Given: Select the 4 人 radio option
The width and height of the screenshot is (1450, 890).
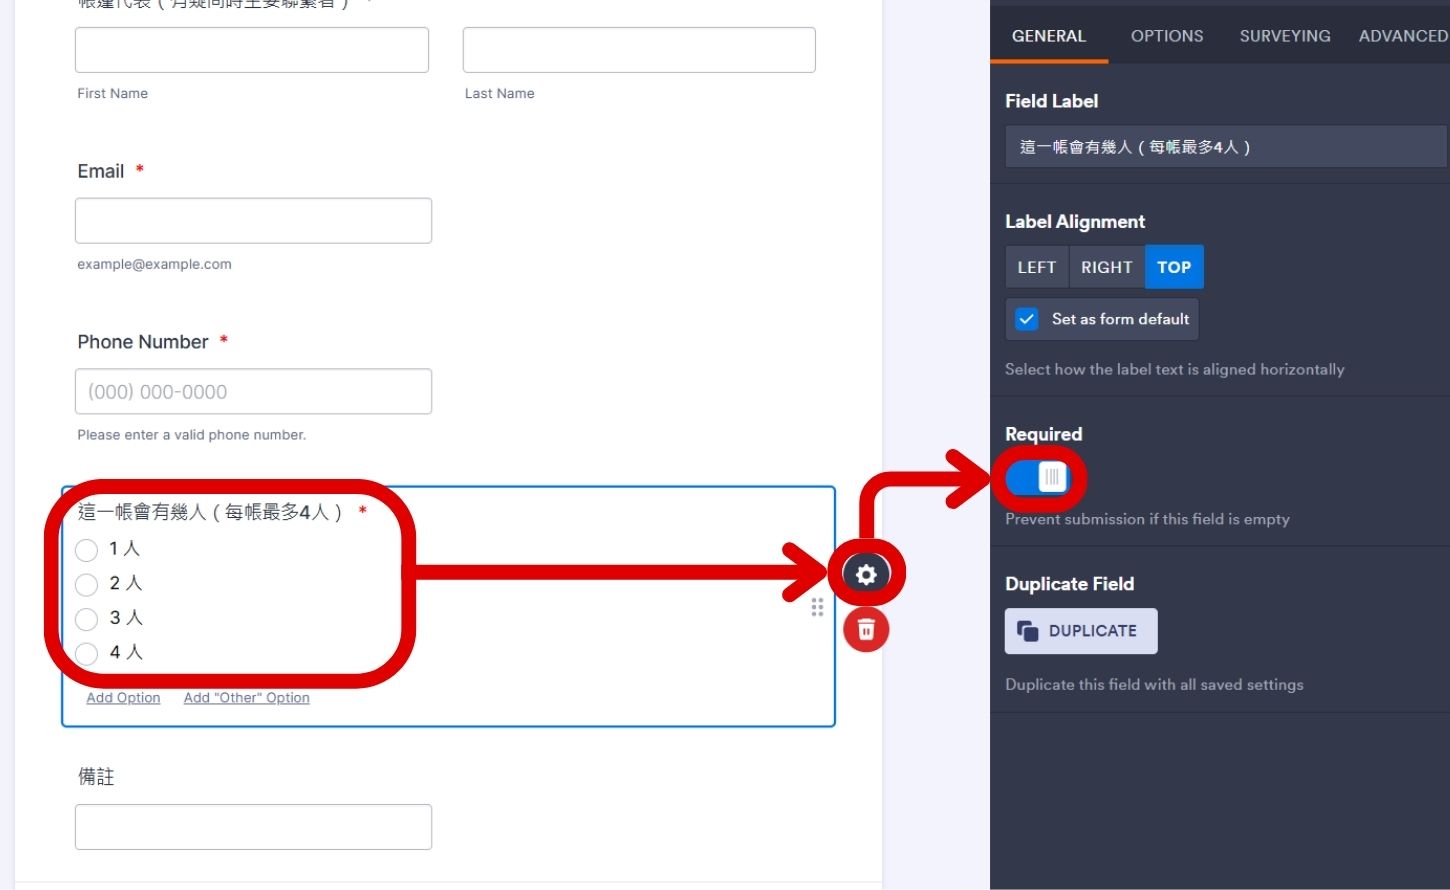Looking at the screenshot, I should click(x=87, y=653).
